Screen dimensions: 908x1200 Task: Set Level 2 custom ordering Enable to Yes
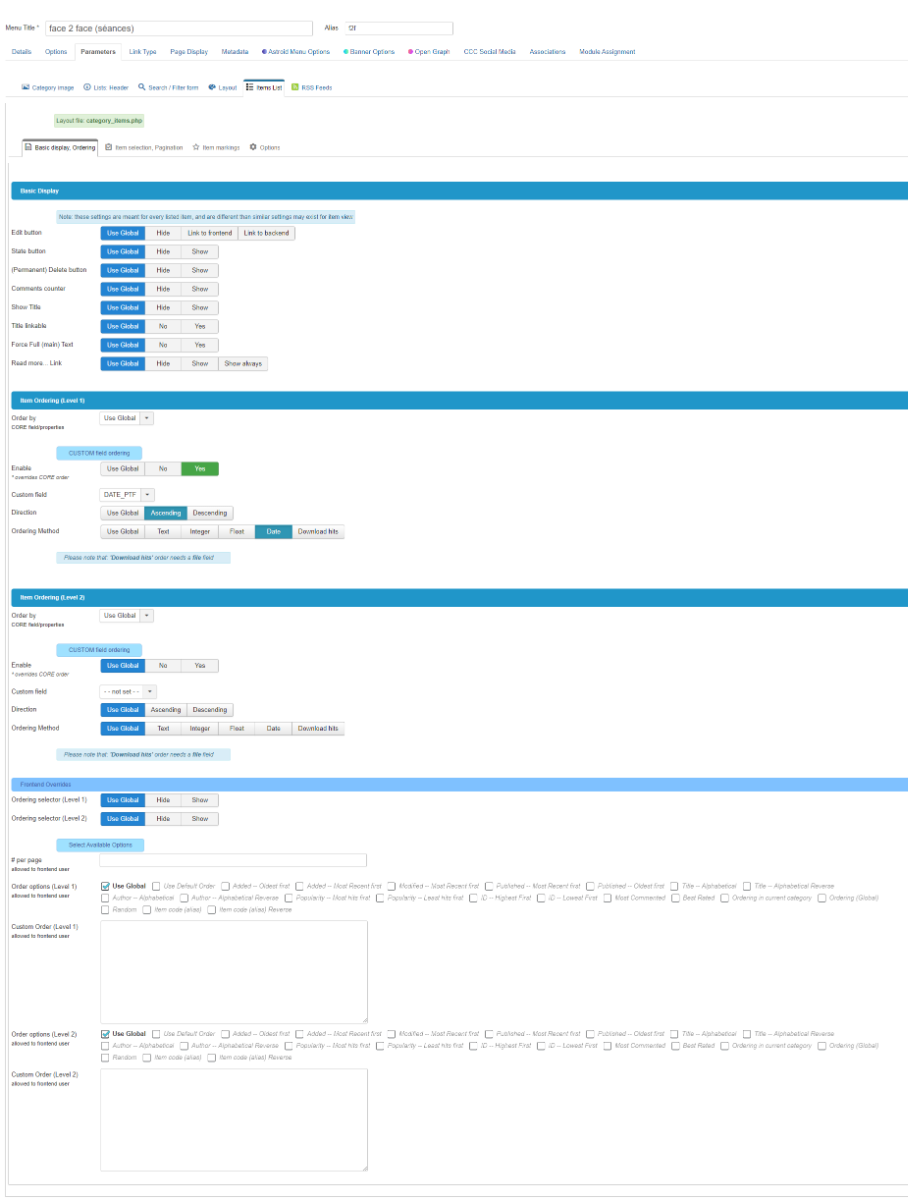pyautogui.click(x=200, y=666)
